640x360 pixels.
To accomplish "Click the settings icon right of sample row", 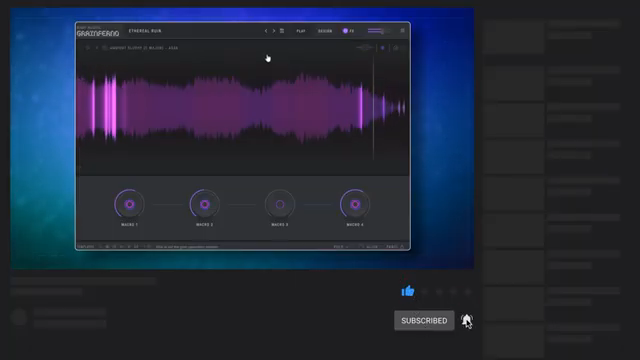I will point(396,48).
